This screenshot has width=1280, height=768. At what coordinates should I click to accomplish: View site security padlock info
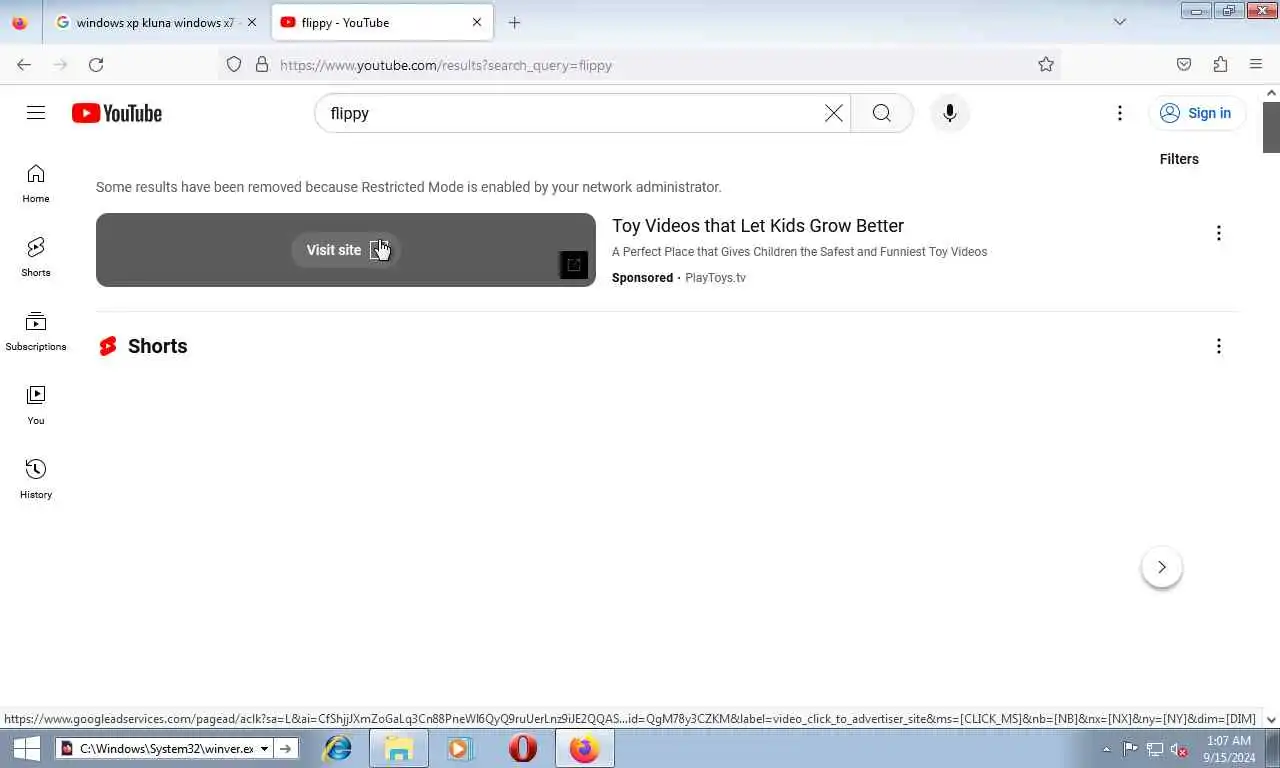pyautogui.click(x=262, y=65)
